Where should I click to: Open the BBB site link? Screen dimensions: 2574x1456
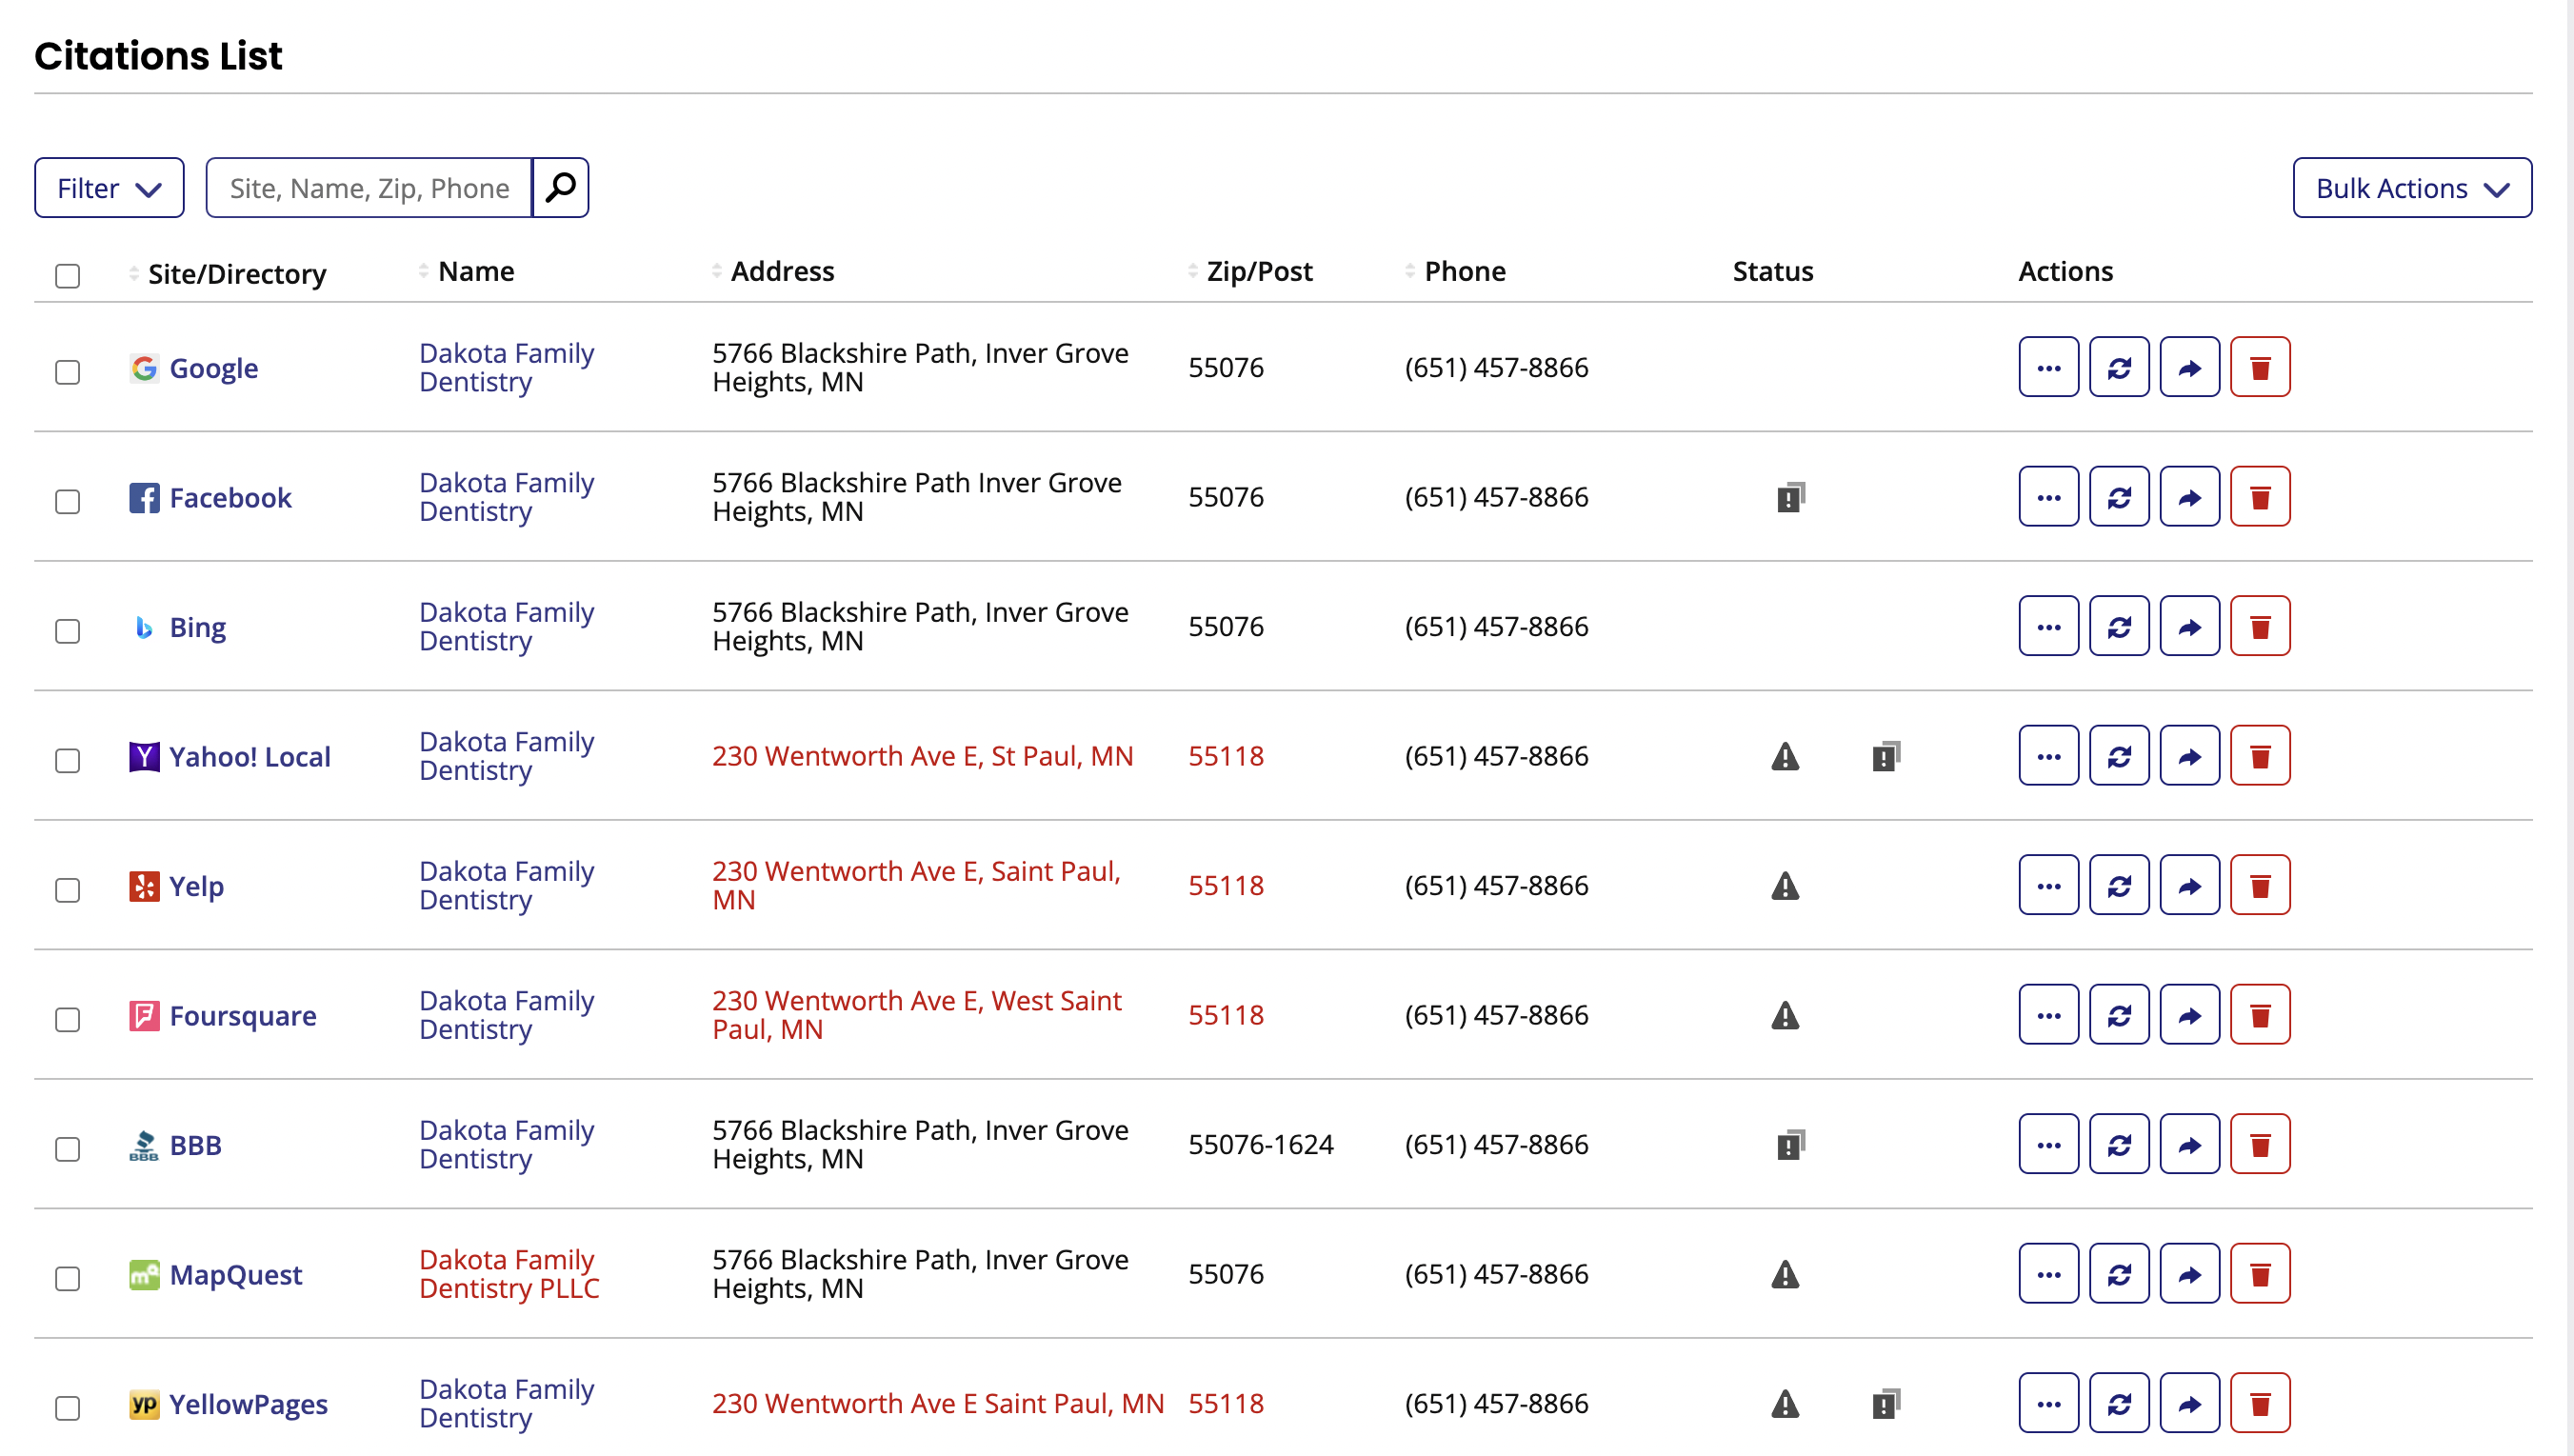[195, 1145]
